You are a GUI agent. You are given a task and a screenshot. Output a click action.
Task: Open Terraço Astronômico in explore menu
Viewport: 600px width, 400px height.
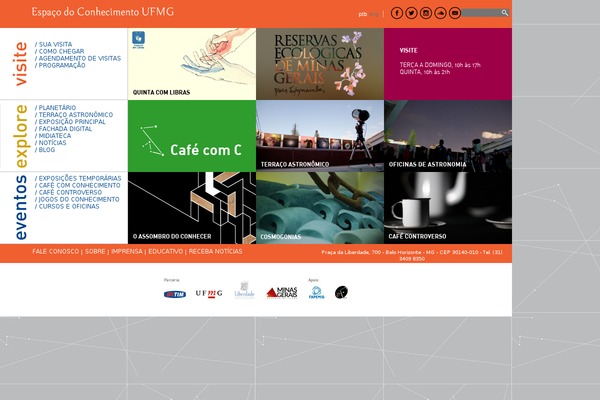tap(74, 114)
